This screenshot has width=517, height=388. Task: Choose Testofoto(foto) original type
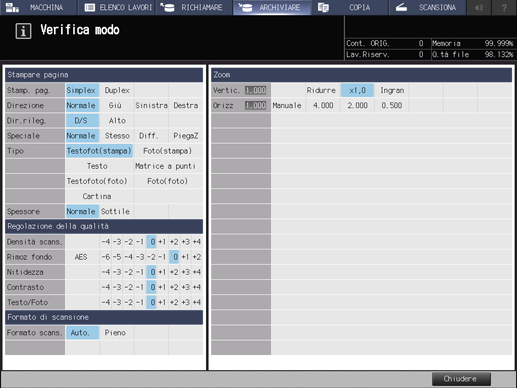[x=99, y=181]
